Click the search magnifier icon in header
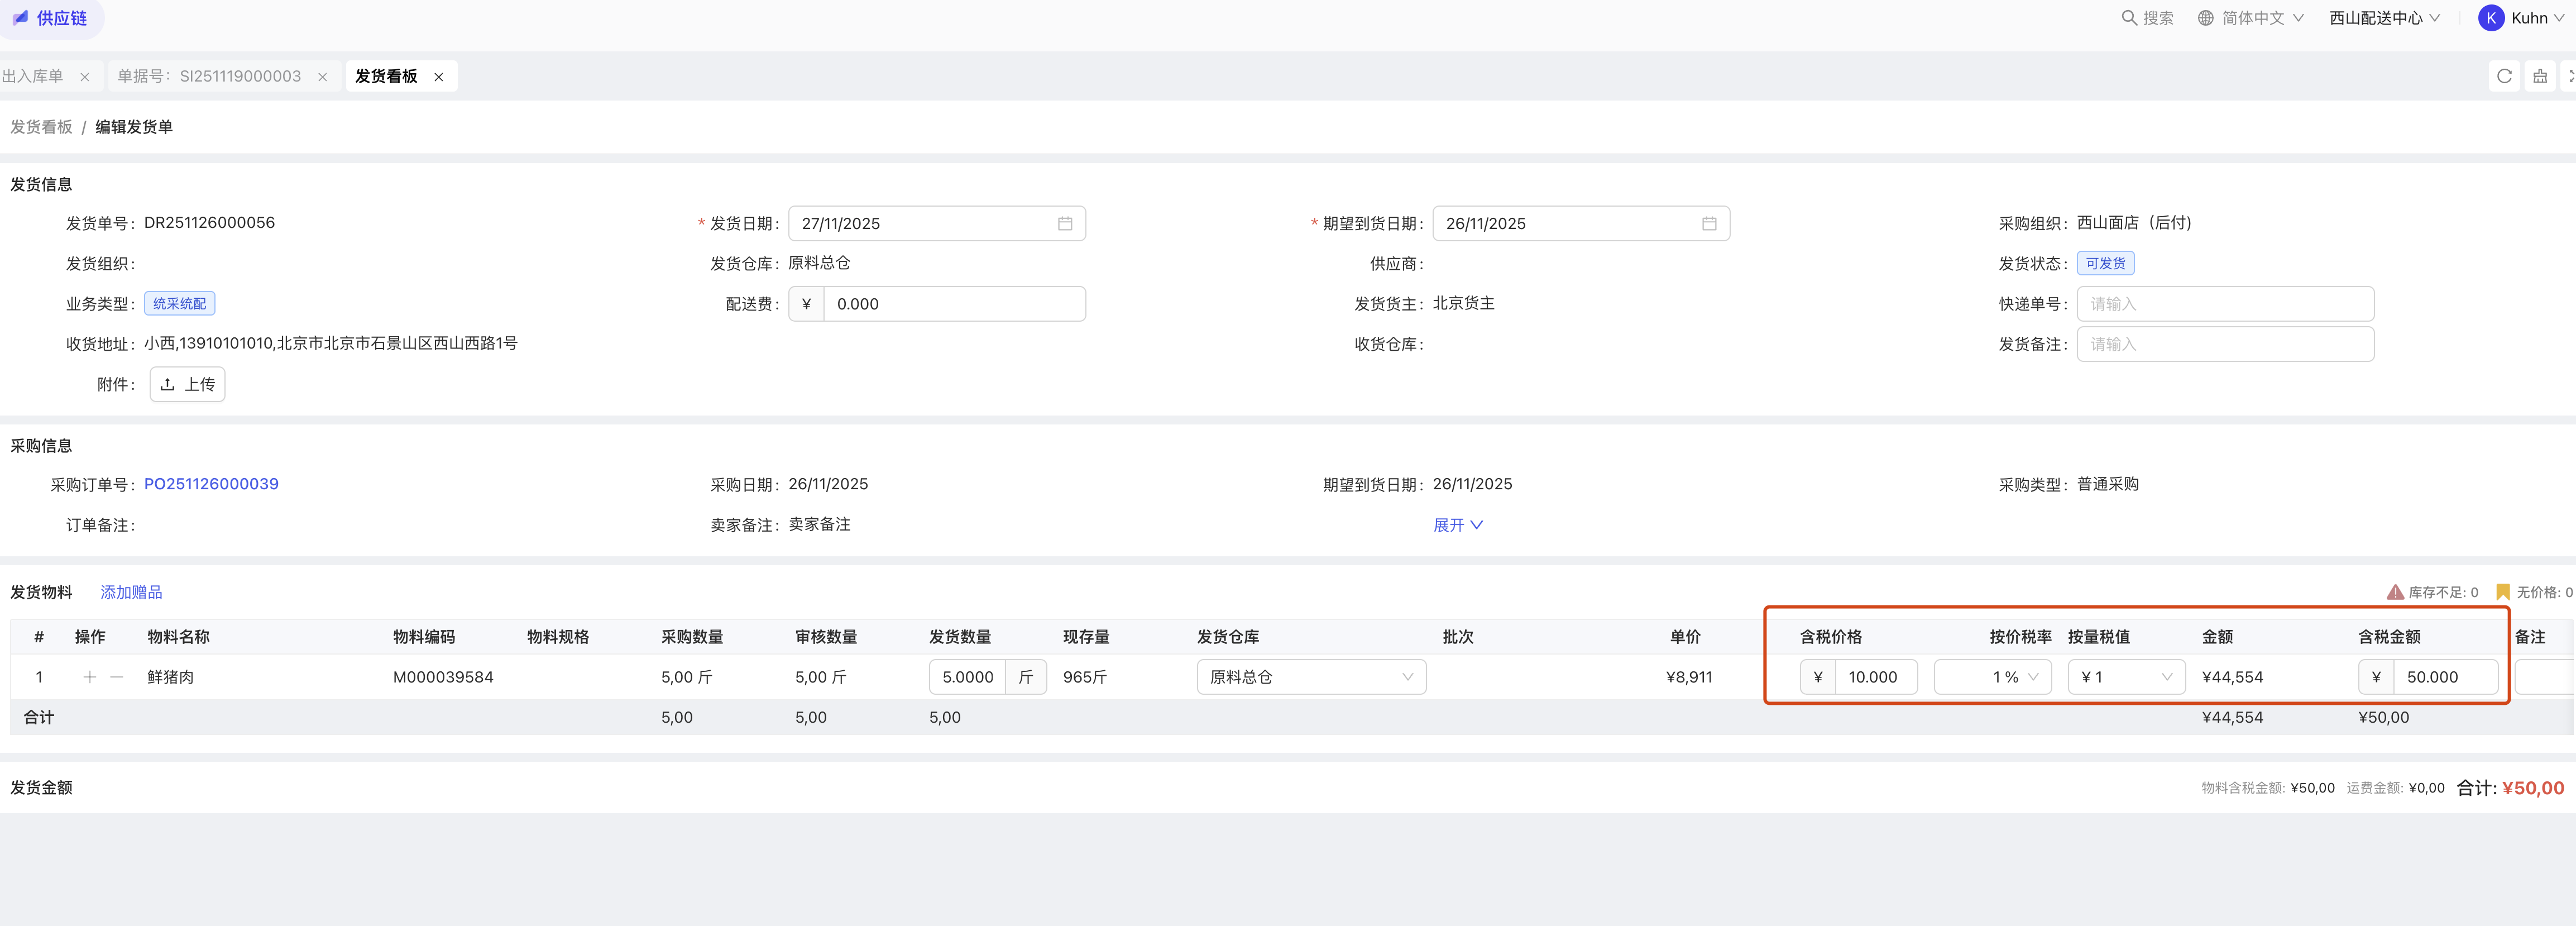This screenshot has height=926, width=2576. (2129, 18)
